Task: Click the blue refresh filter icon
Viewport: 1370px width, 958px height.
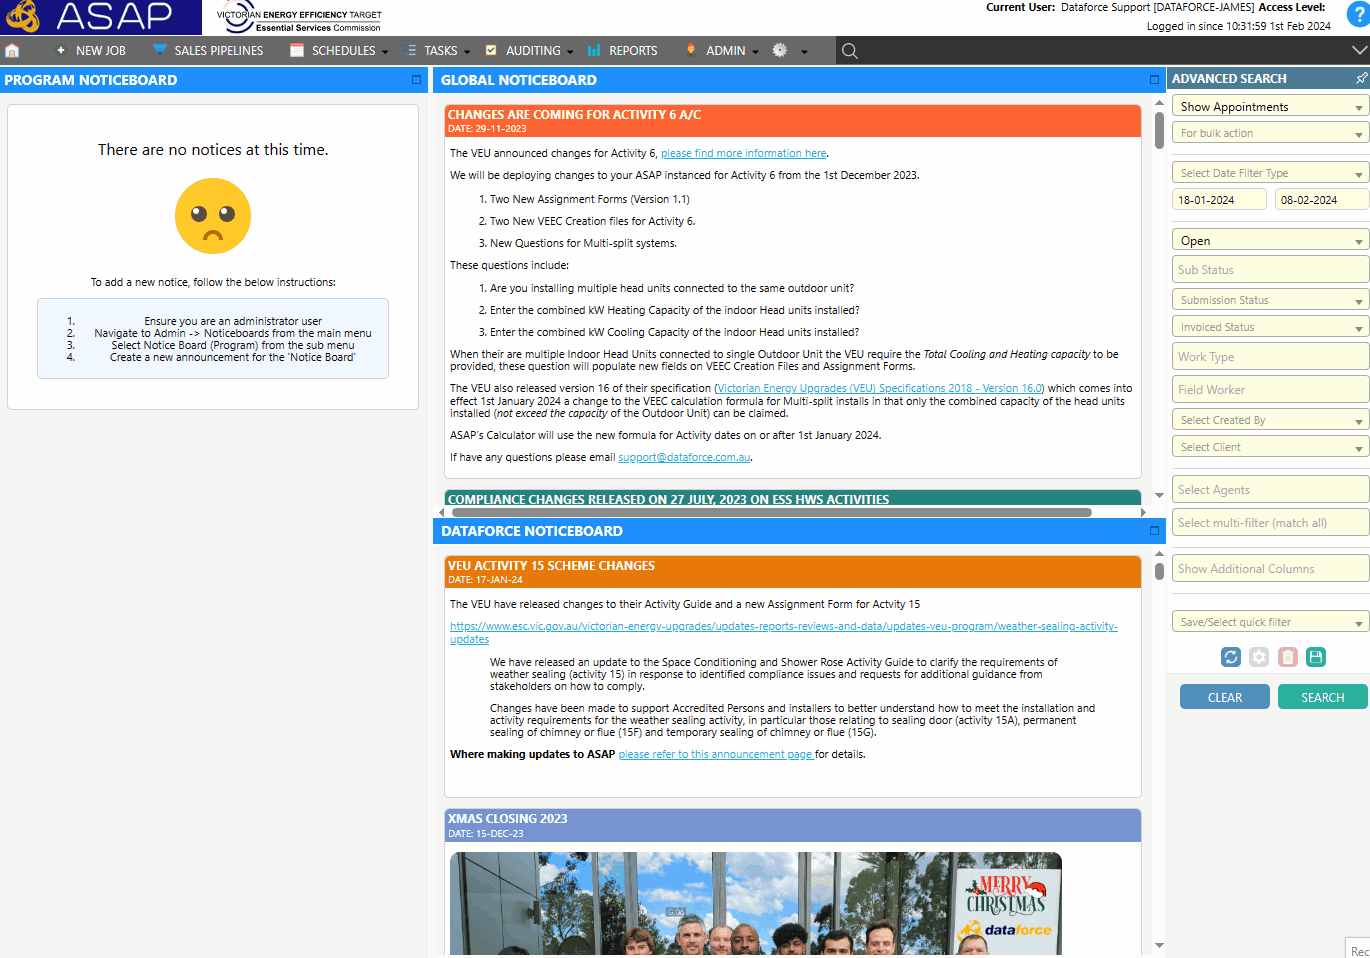Action: pyautogui.click(x=1231, y=657)
